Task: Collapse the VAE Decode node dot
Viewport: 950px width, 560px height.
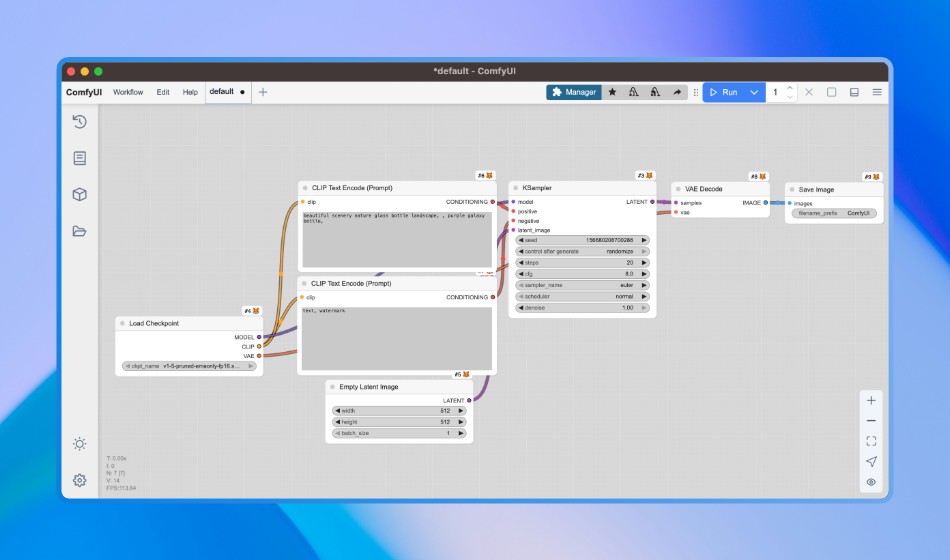Action: pyautogui.click(x=678, y=189)
